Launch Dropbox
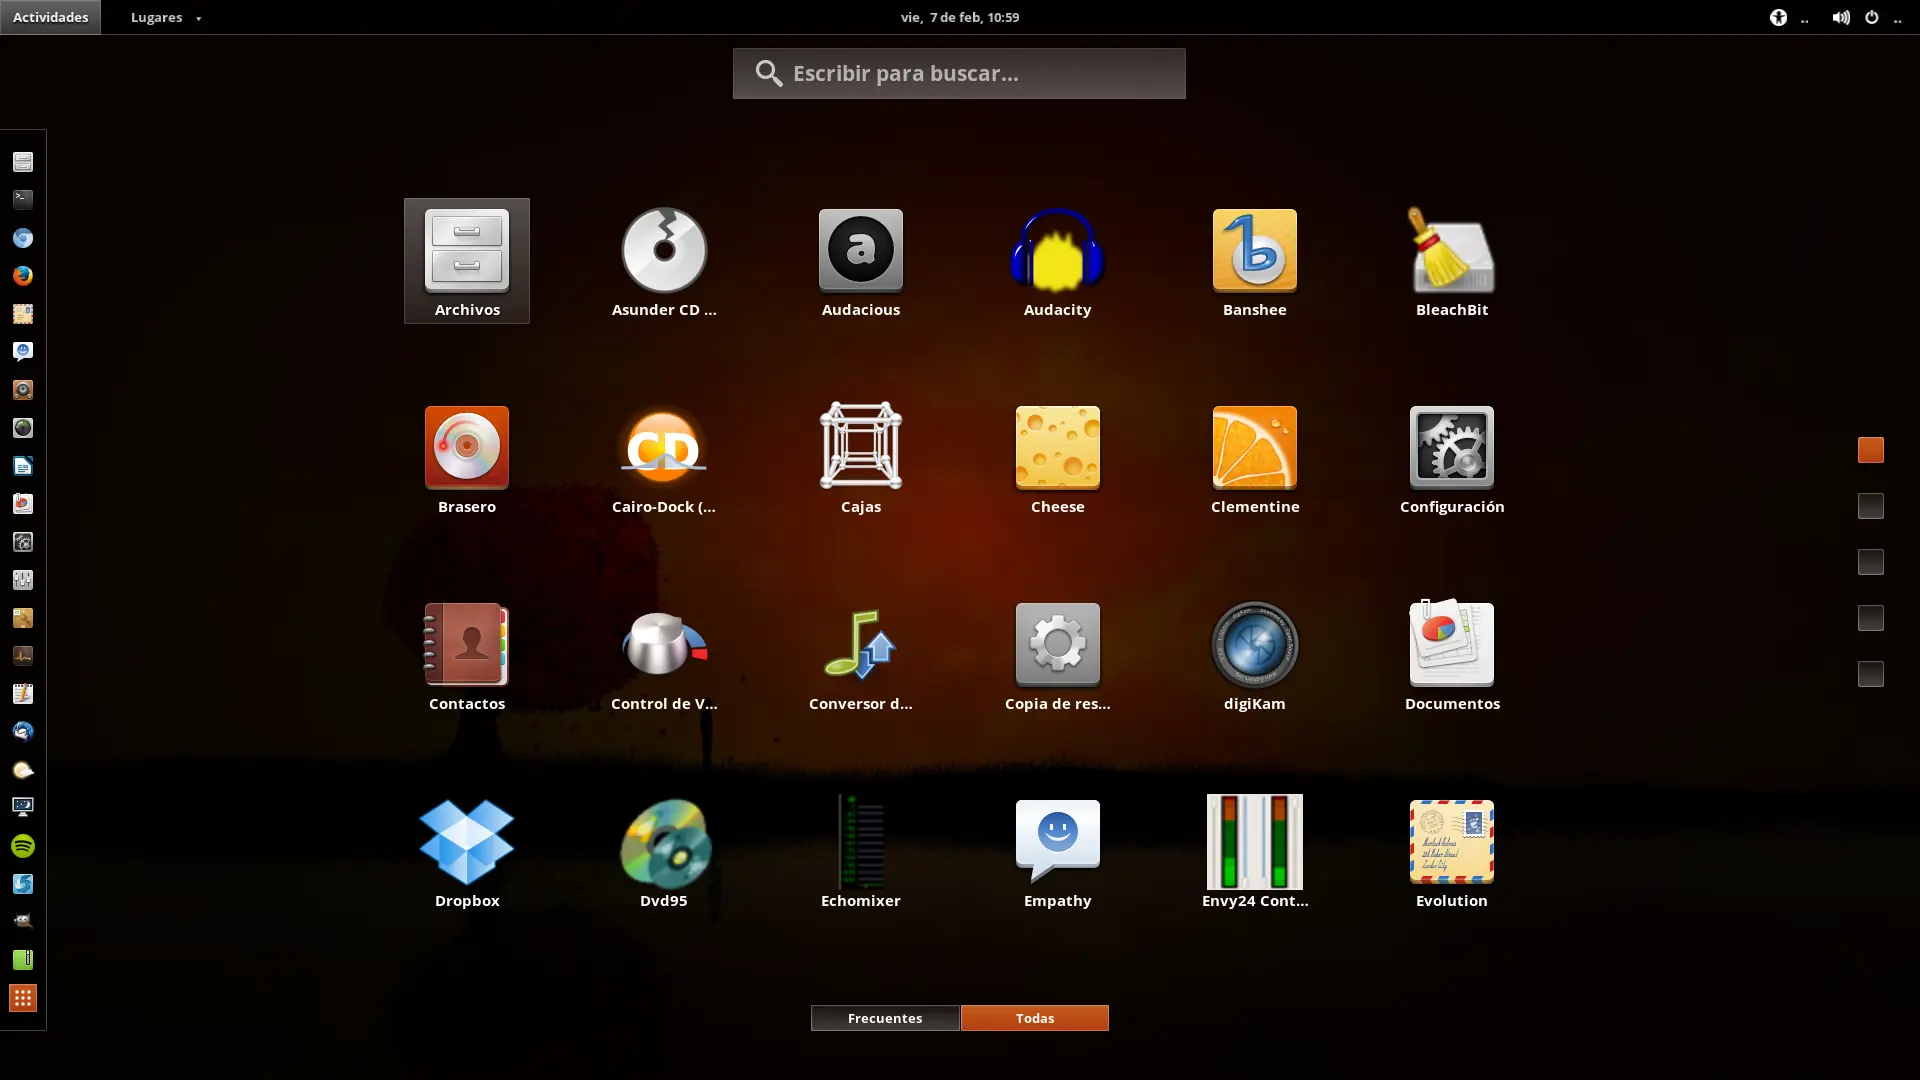Screen dimensions: 1920x1080 (x=467, y=852)
